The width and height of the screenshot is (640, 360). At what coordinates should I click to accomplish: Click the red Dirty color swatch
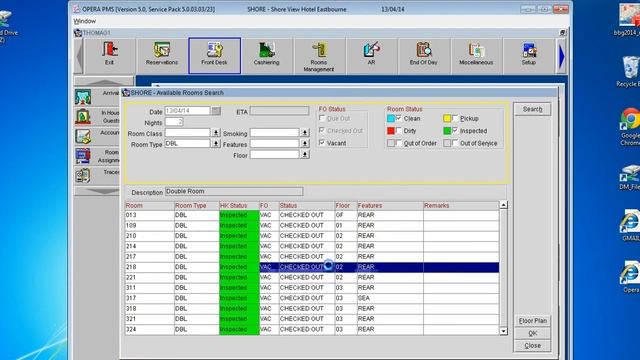coord(391,131)
